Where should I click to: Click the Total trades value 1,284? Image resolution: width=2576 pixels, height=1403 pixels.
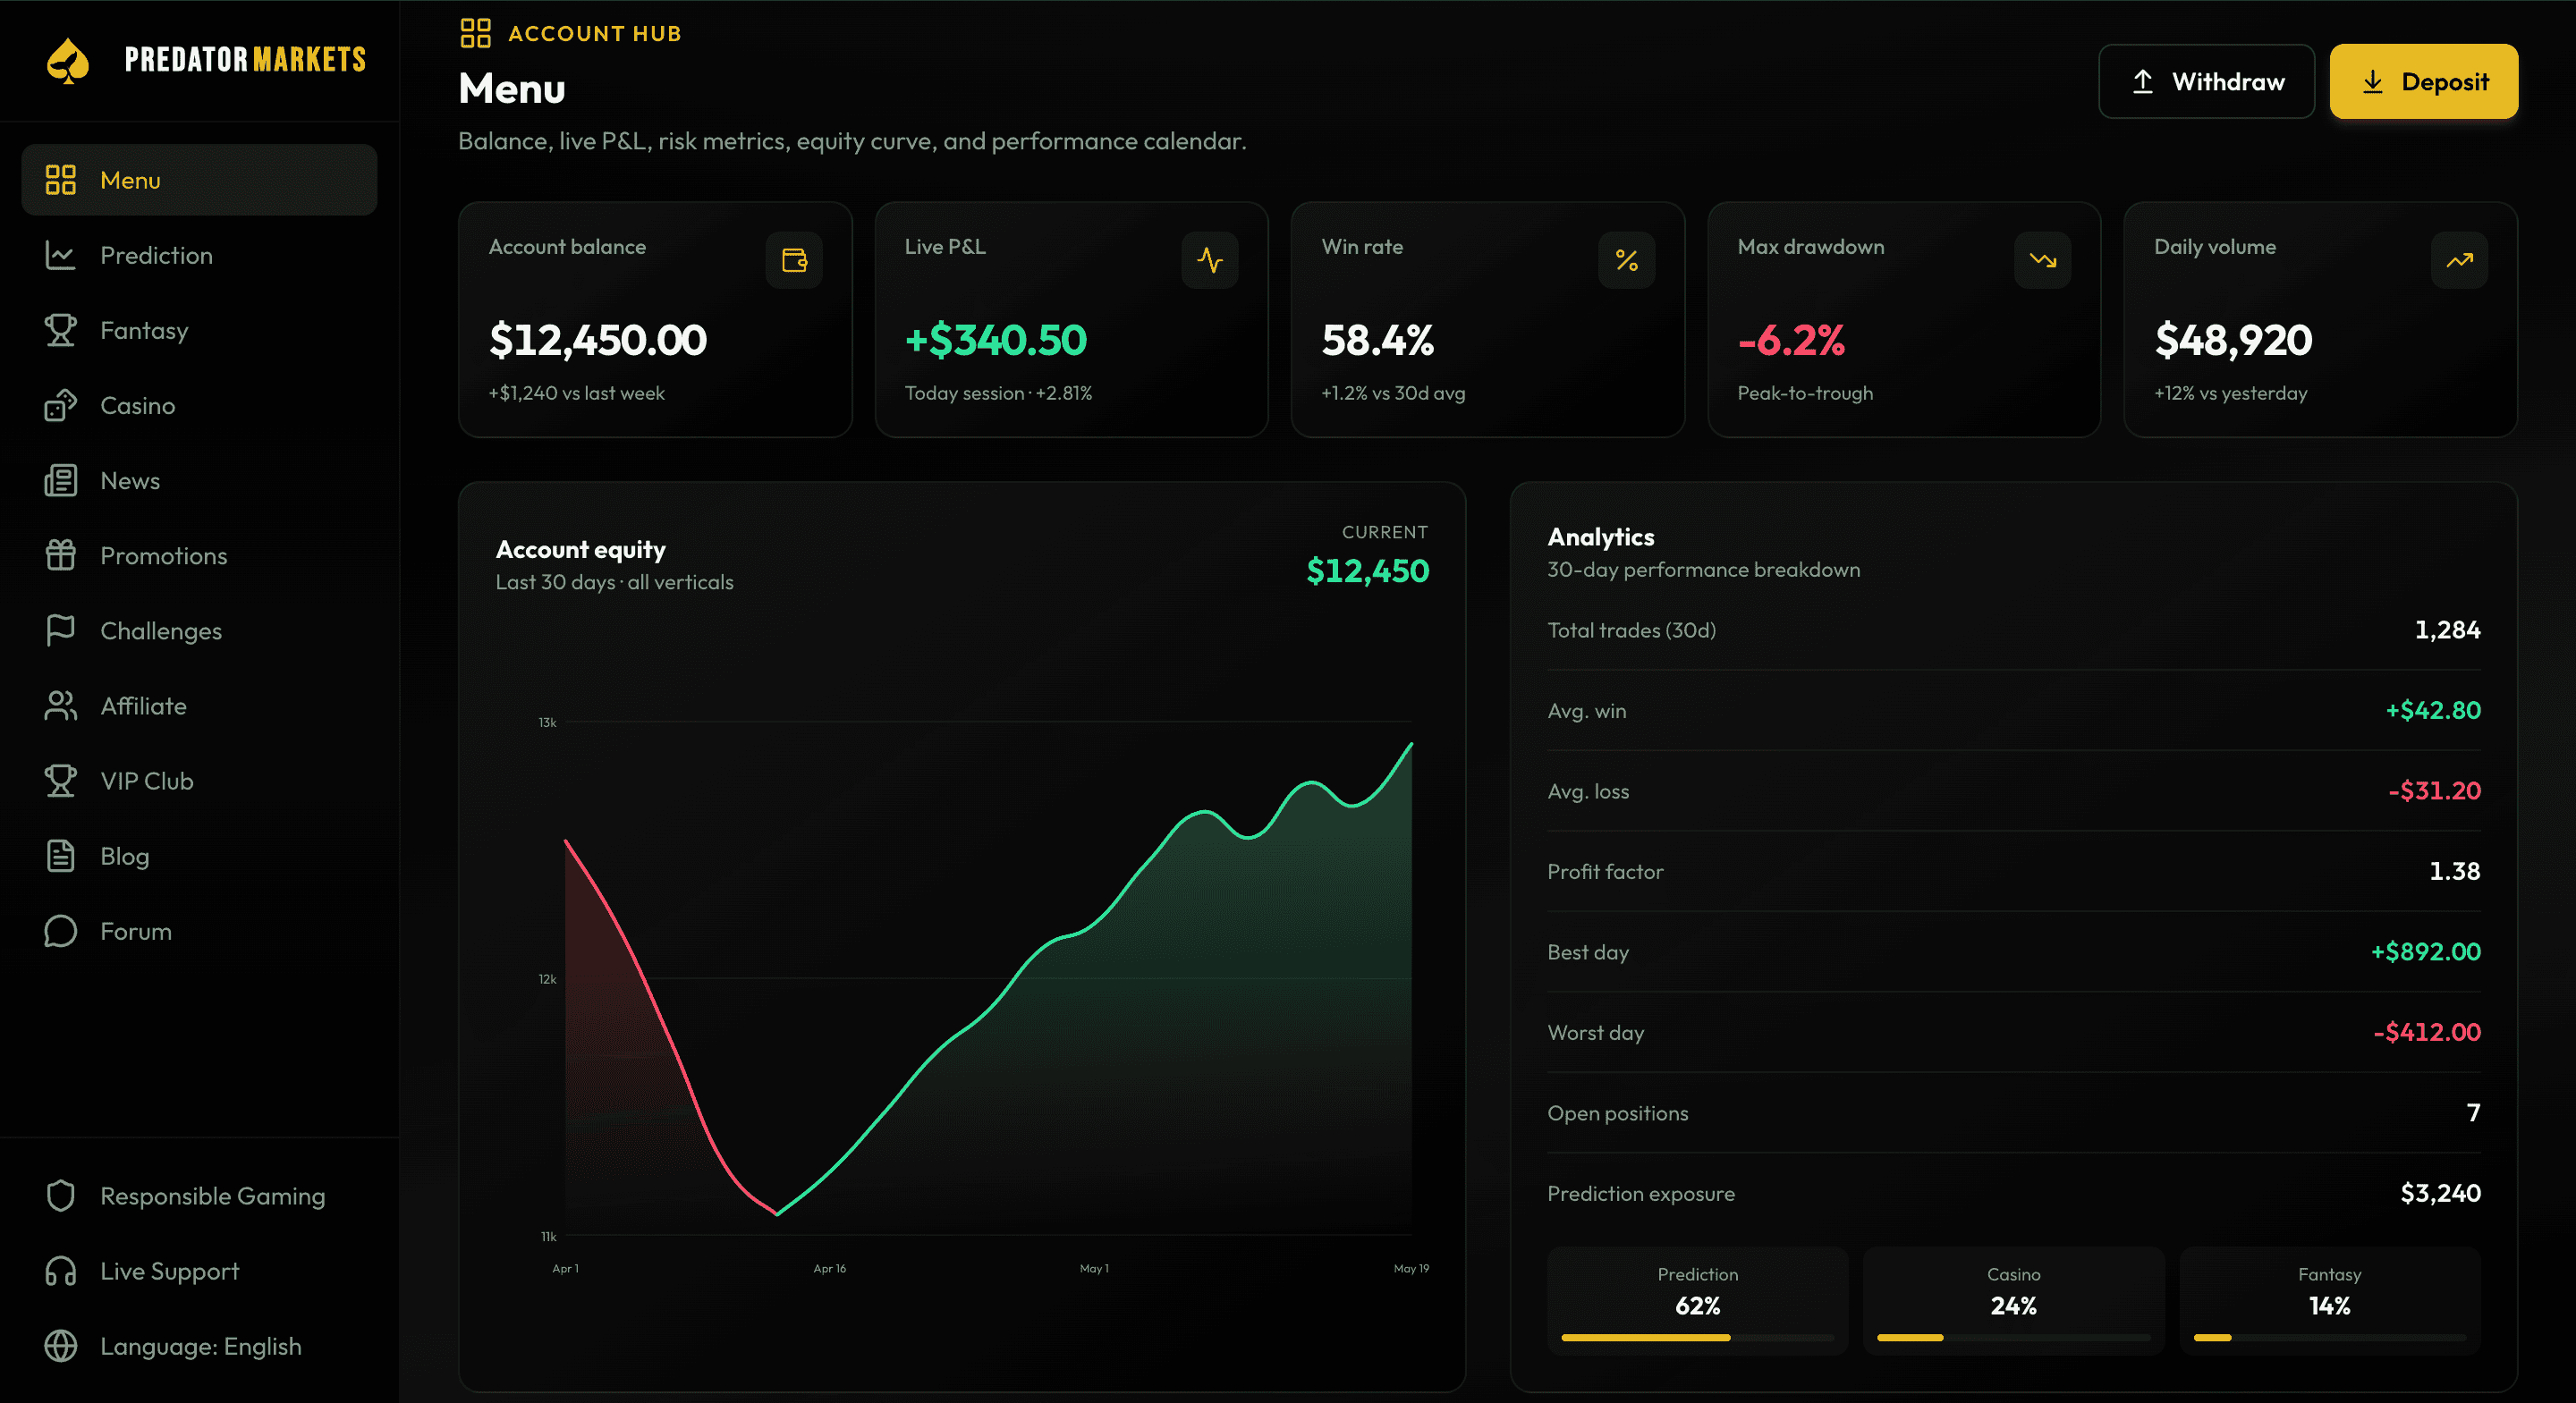click(2447, 630)
